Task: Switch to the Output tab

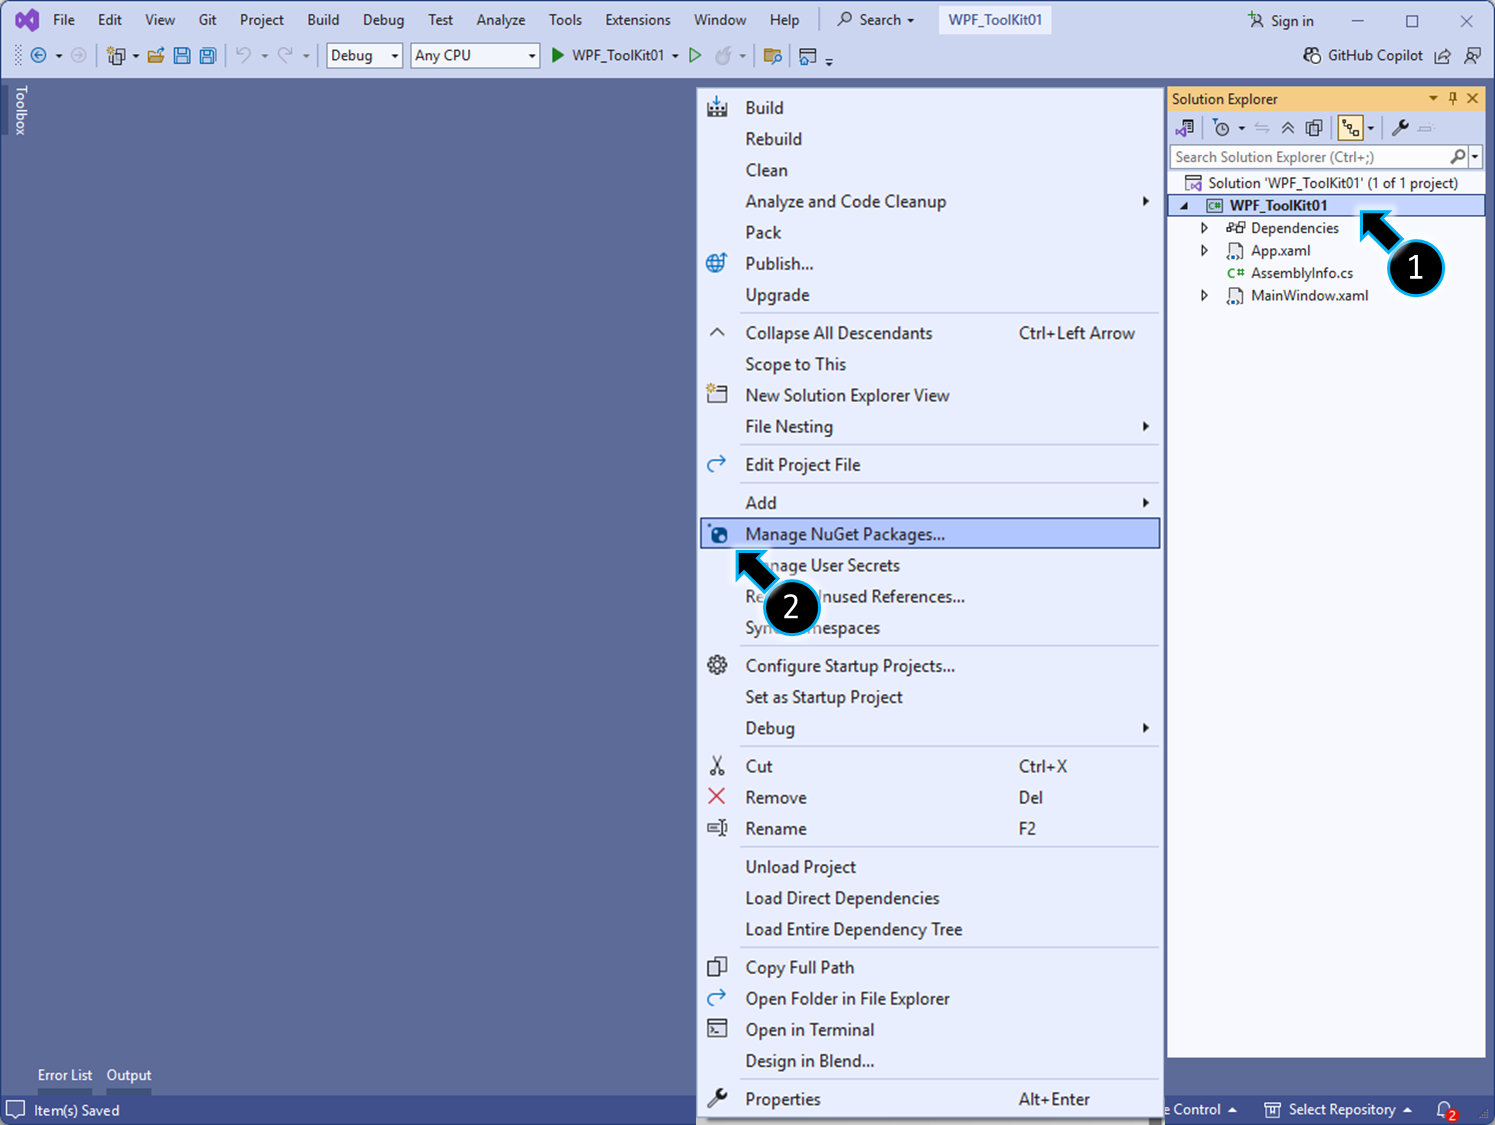Action: (x=129, y=1076)
